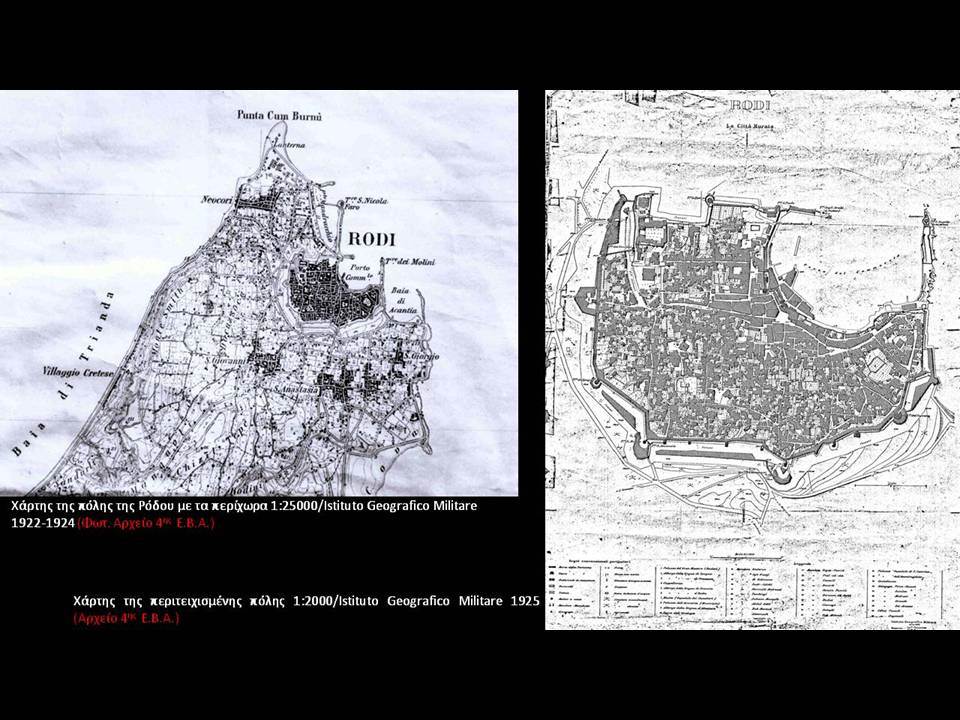Click the Punta Cum Burnù label

(x=279, y=115)
